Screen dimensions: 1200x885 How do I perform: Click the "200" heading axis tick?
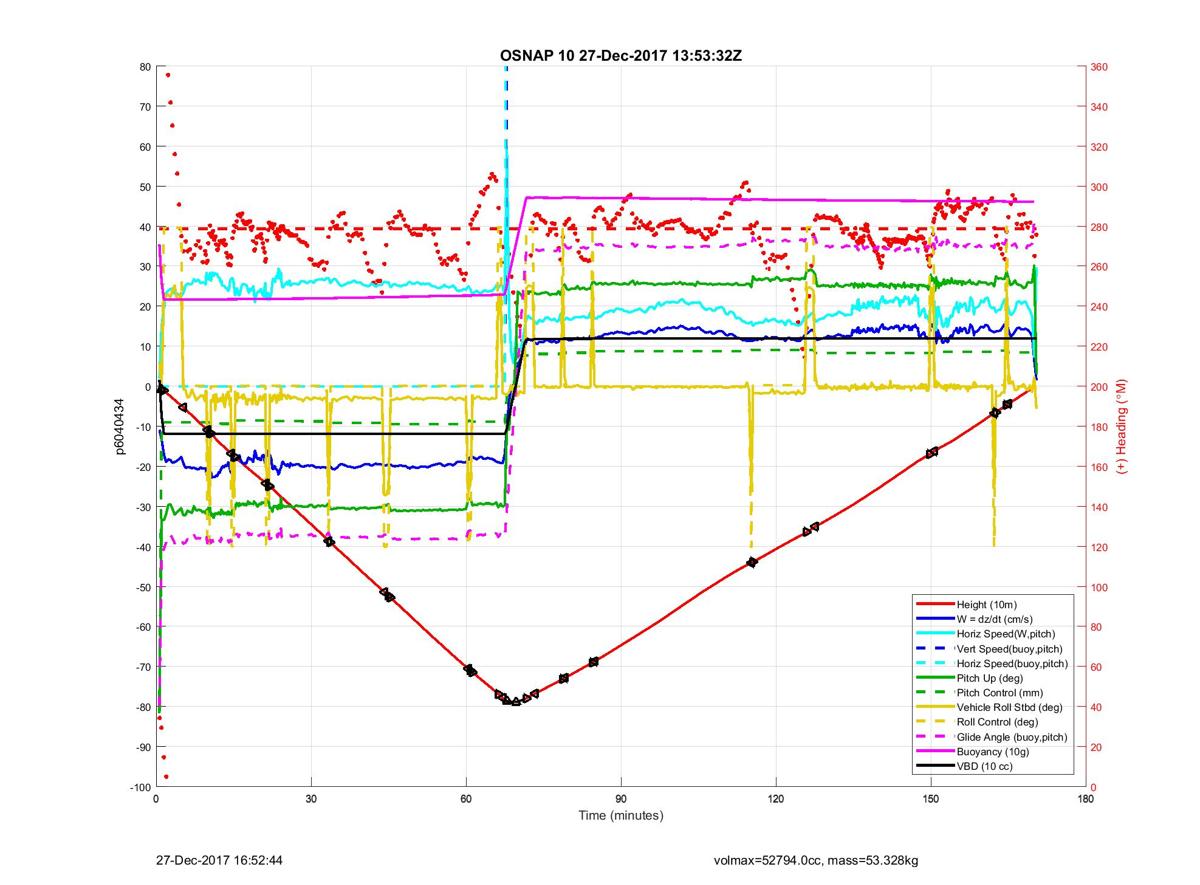pos(1098,387)
